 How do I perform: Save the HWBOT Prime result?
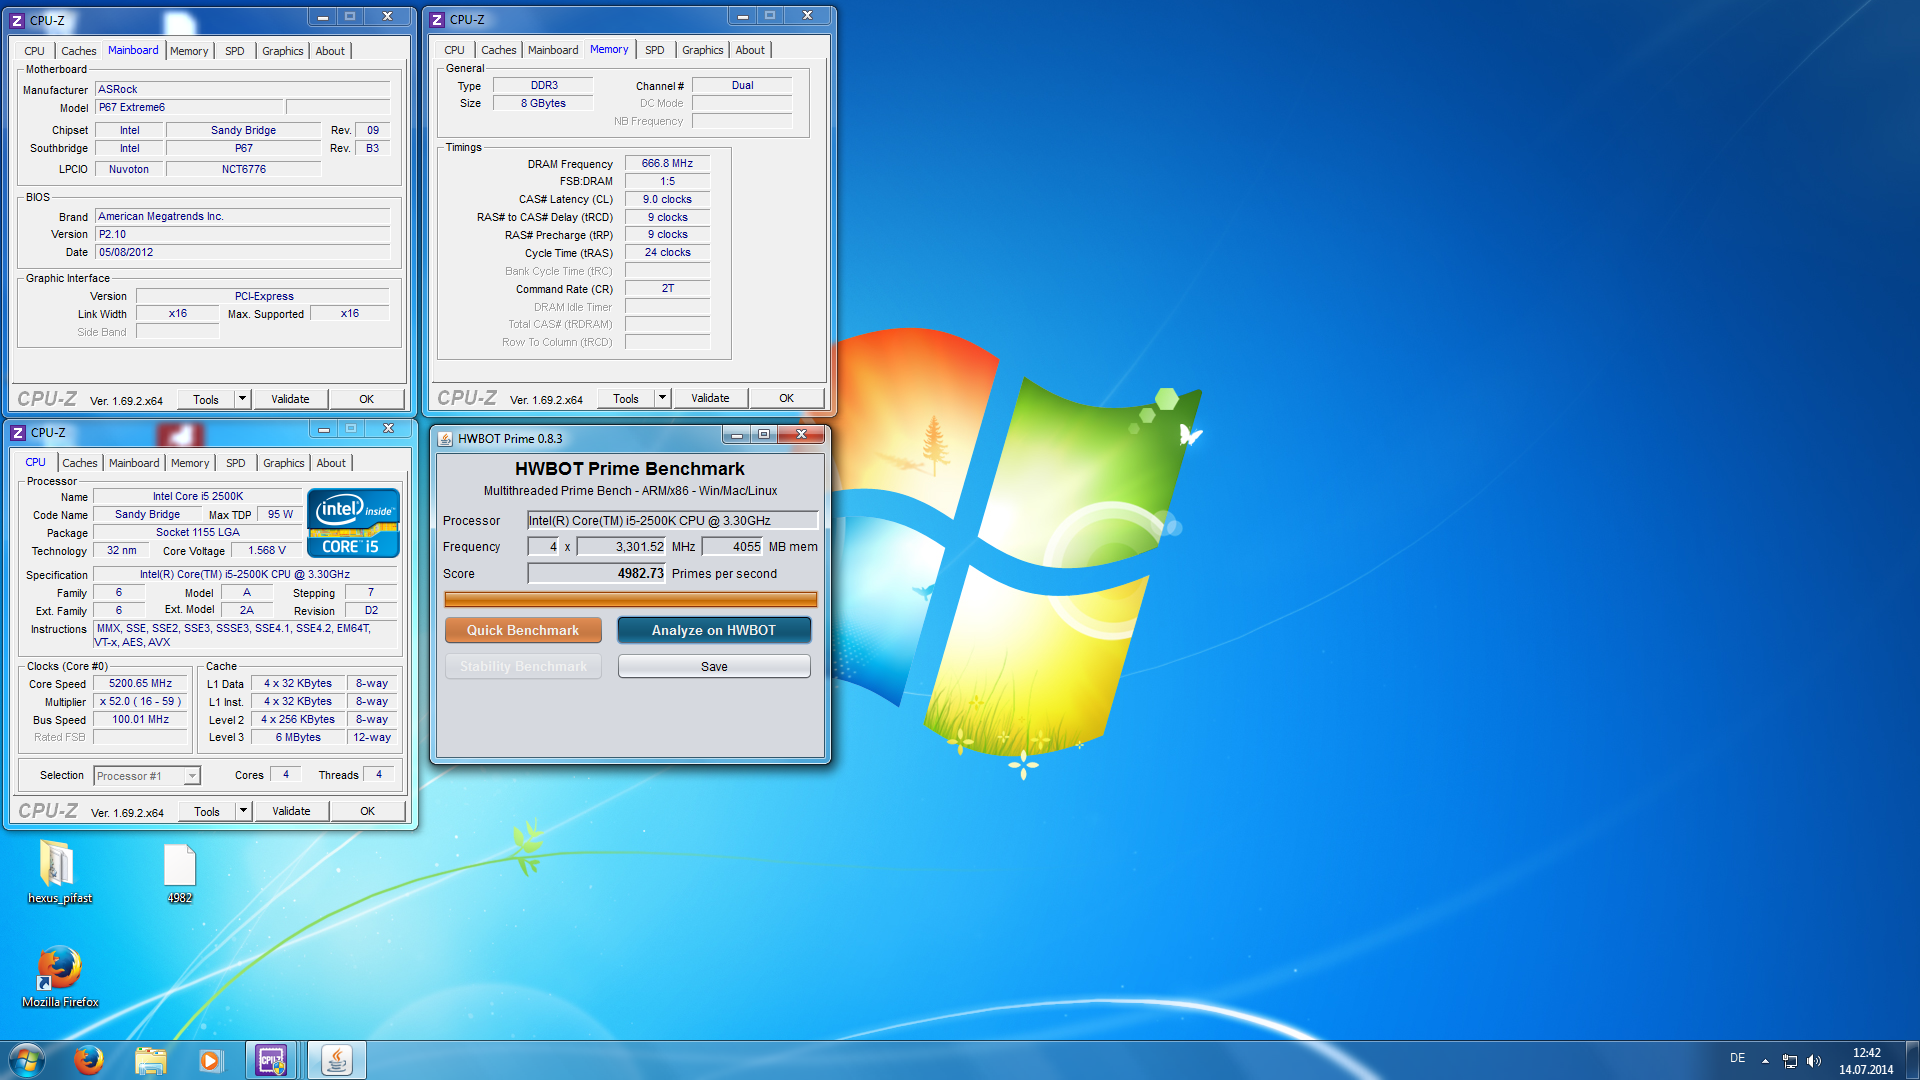coord(714,666)
